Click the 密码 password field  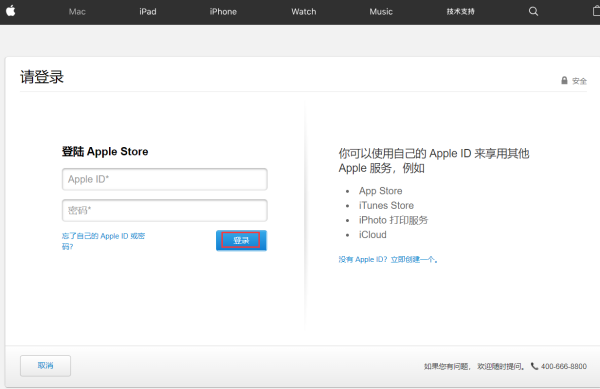pos(165,210)
